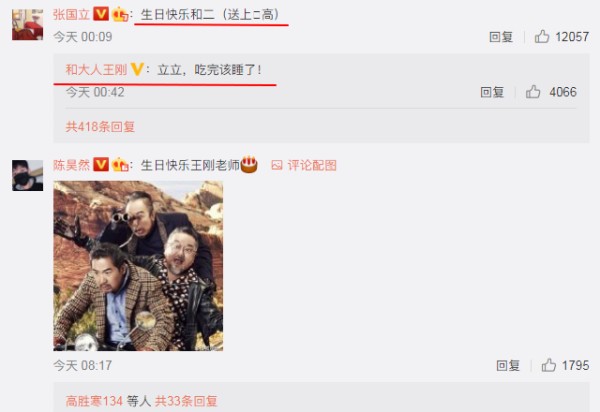Screen dimensions: 600x412
Task: Reply to 陈昊然's comment
Action: [508, 366]
